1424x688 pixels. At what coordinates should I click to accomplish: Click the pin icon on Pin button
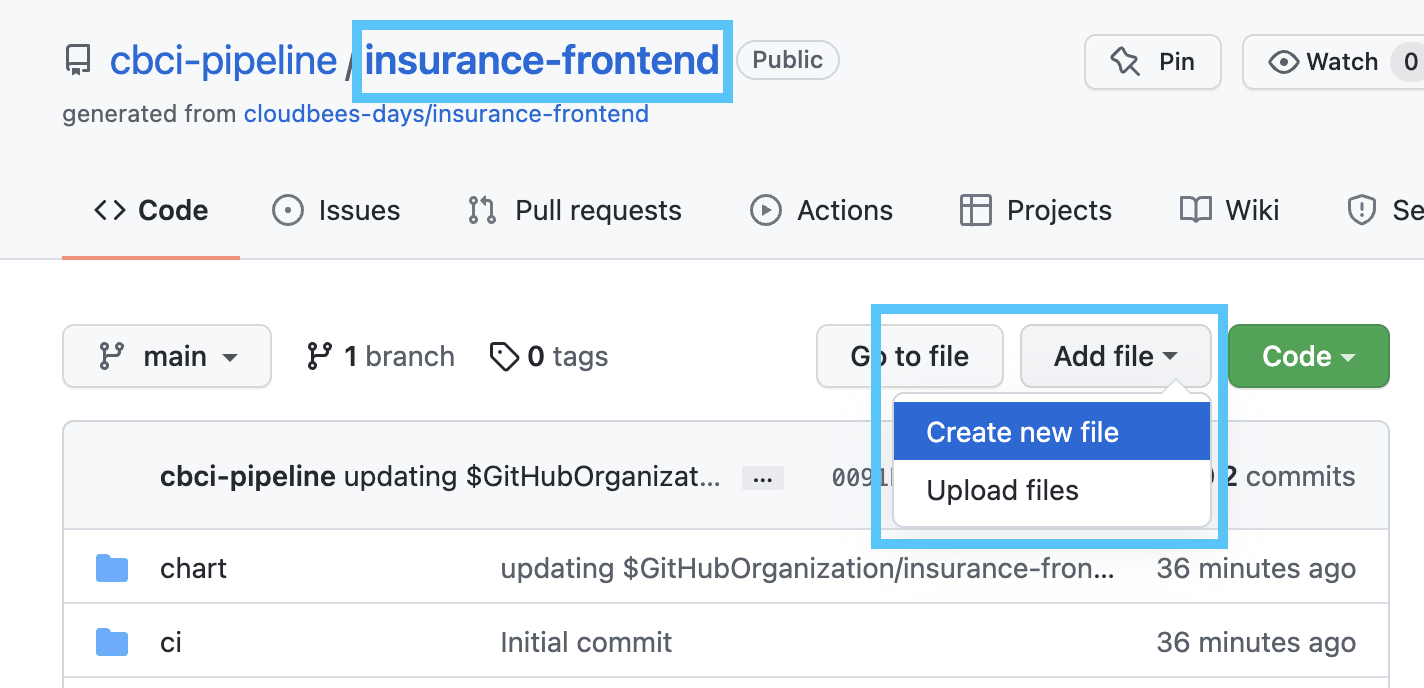tap(1125, 62)
